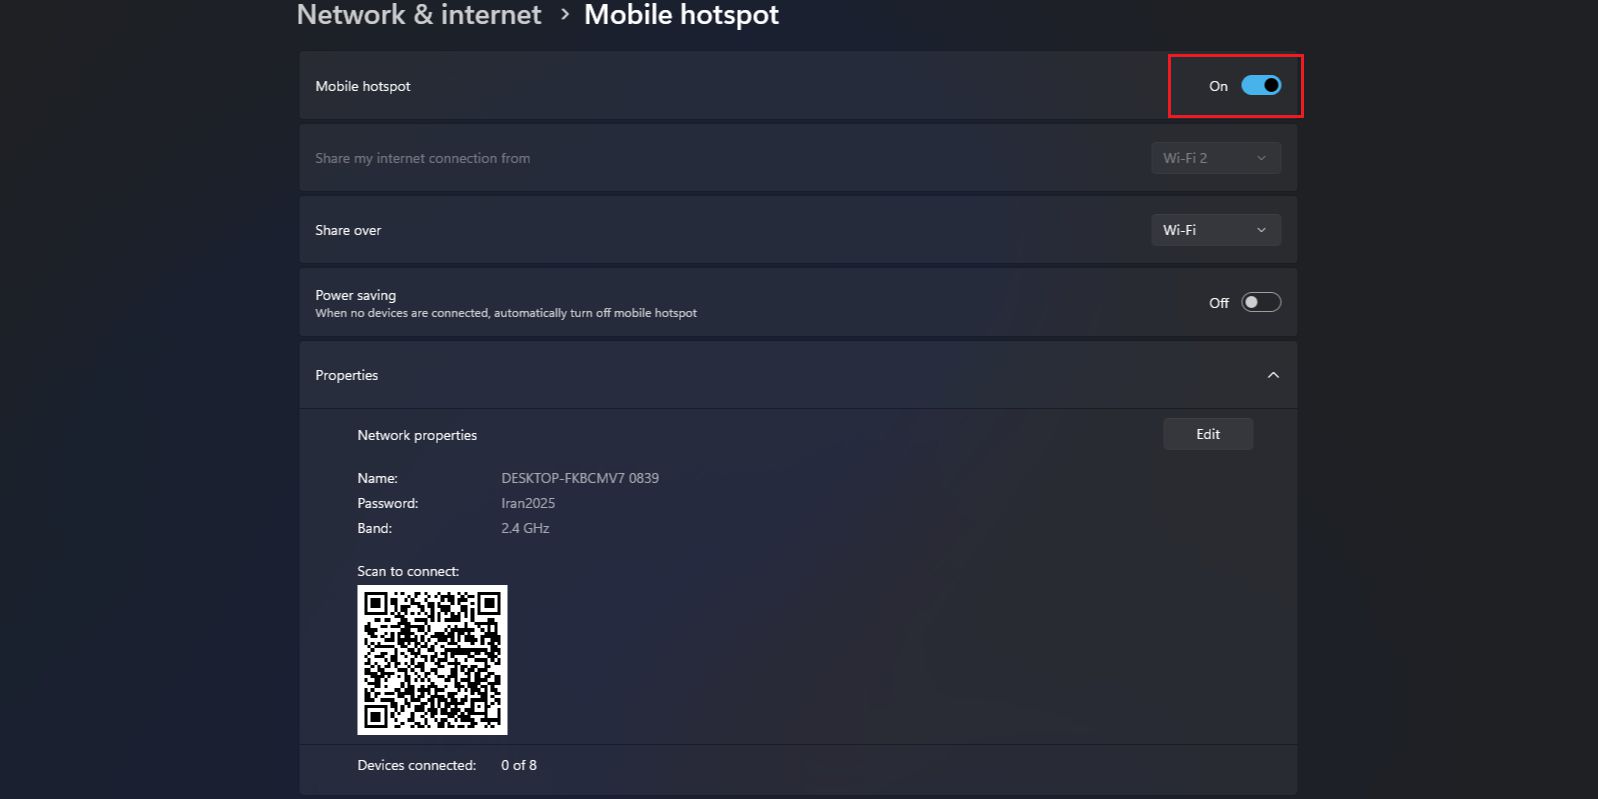
Task: Toggle Mobile hotspot switch to Off
Action: [x=1261, y=86]
